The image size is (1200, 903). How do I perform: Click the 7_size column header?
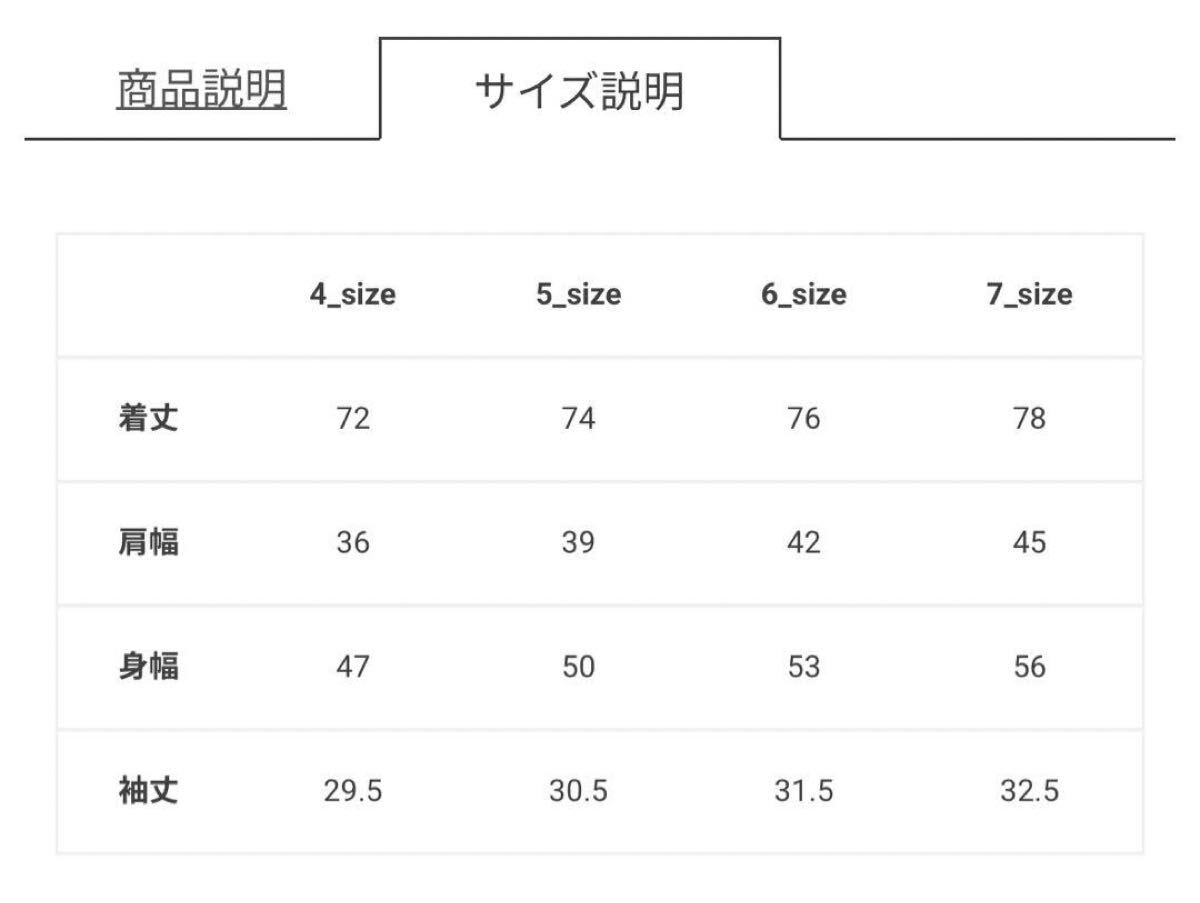click(1029, 295)
